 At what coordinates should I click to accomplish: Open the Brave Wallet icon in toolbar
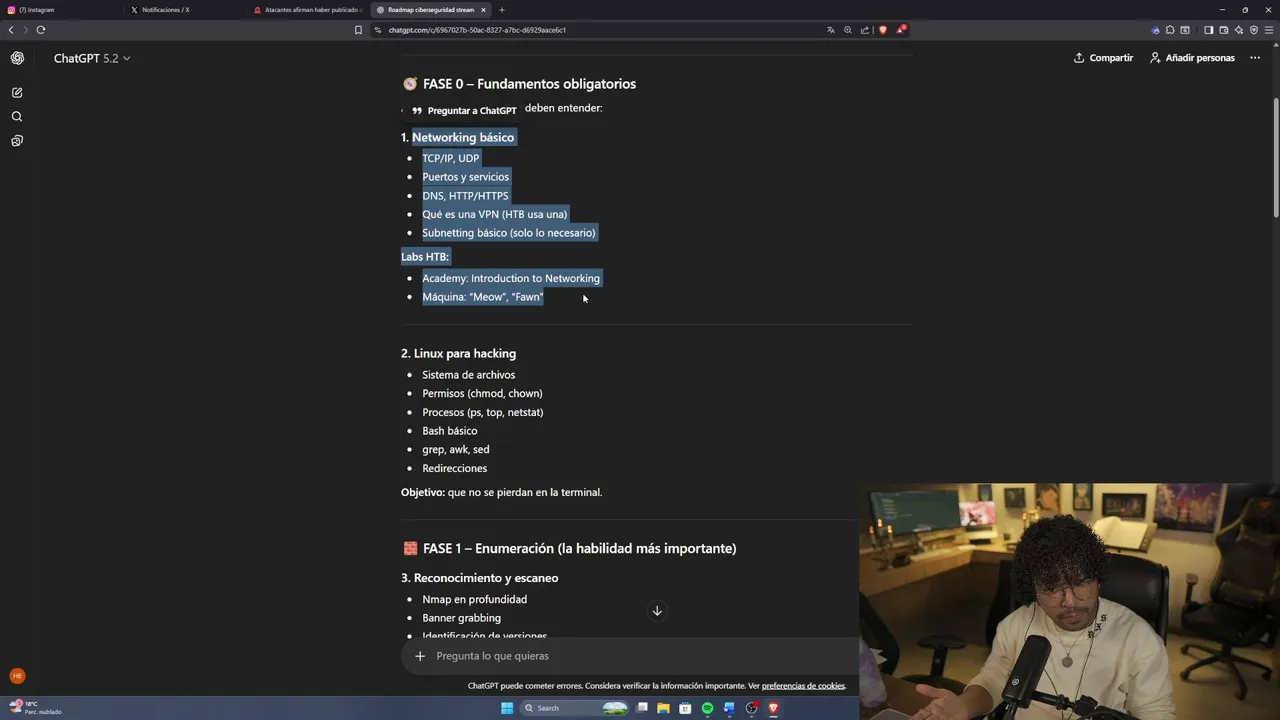(1223, 30)
